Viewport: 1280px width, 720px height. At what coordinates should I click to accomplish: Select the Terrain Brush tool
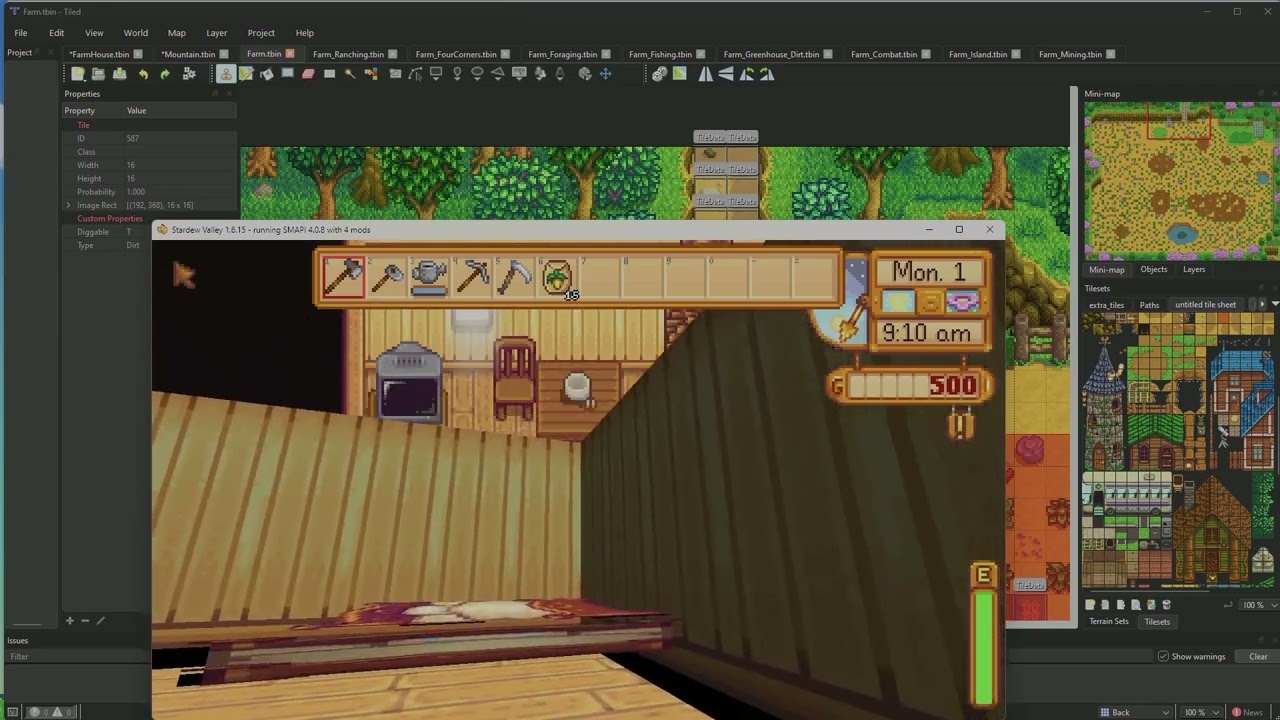click(246, 74)
